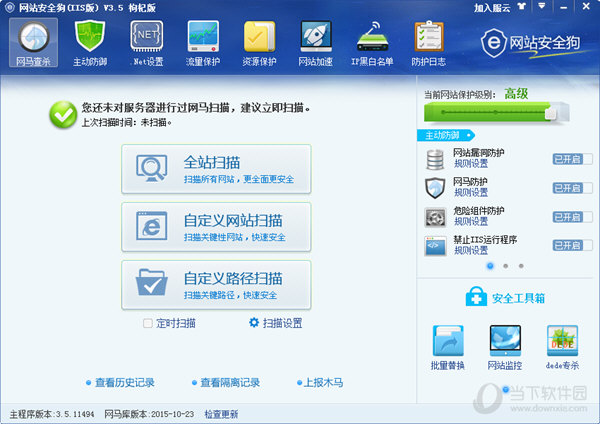Open 规则设置 under 网站漏洞防护
This screenshot has height=424, width=600.
pyautogui.click(x=471, y=164)
